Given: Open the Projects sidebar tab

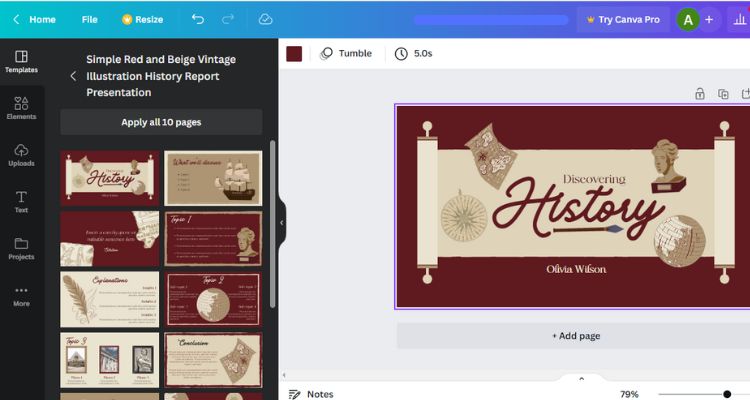Looking at the screenshot, I should click(x=21, y=248).
